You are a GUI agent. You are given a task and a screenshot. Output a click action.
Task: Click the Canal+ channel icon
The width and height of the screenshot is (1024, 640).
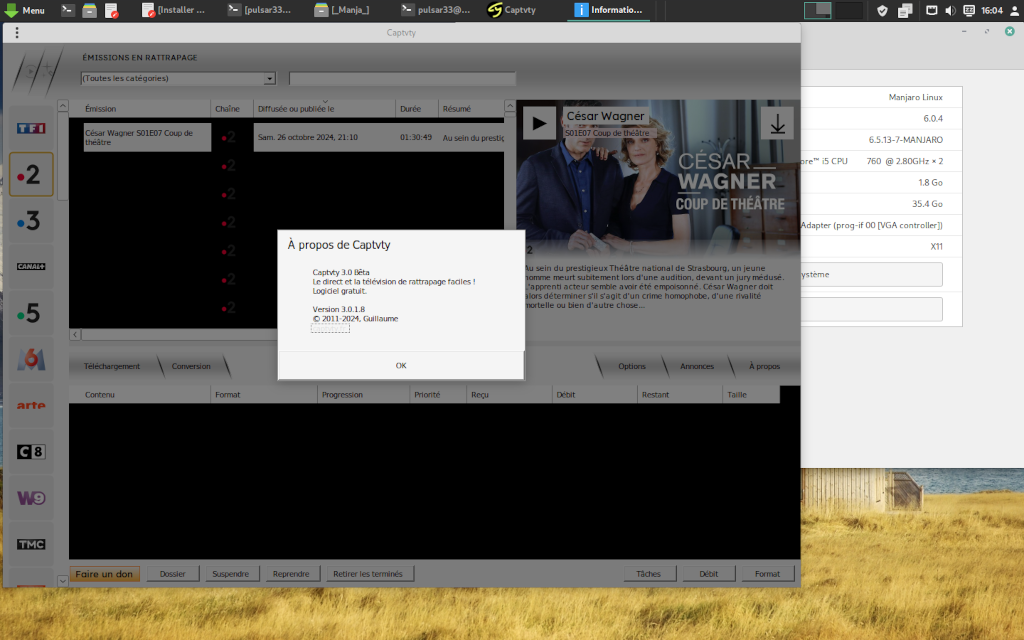pyautogui.click(x=30, y=266)
